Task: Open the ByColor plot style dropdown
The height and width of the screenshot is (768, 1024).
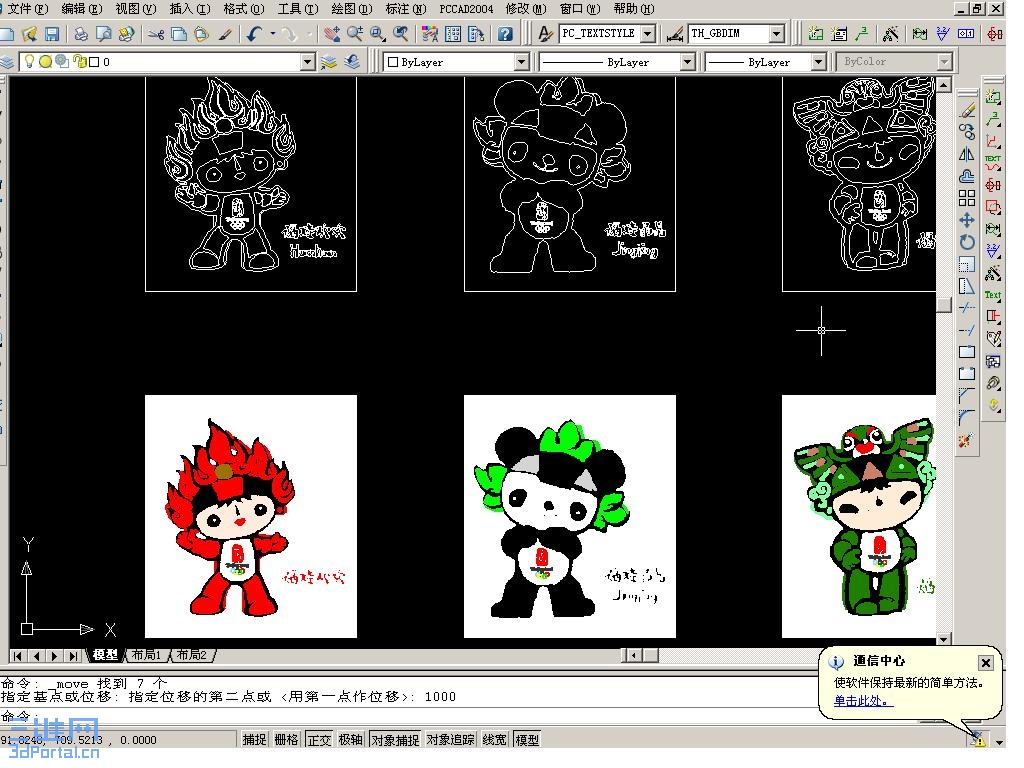Action: tap(944, 62)
